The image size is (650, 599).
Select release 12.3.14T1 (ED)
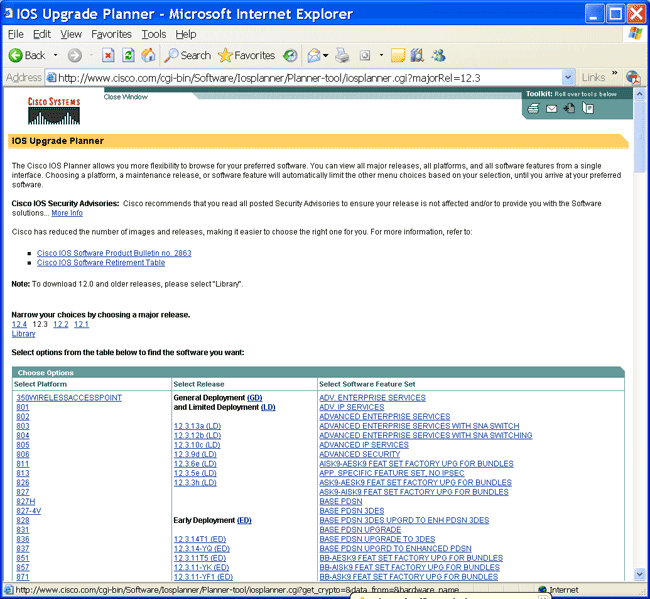click(200, 539)
